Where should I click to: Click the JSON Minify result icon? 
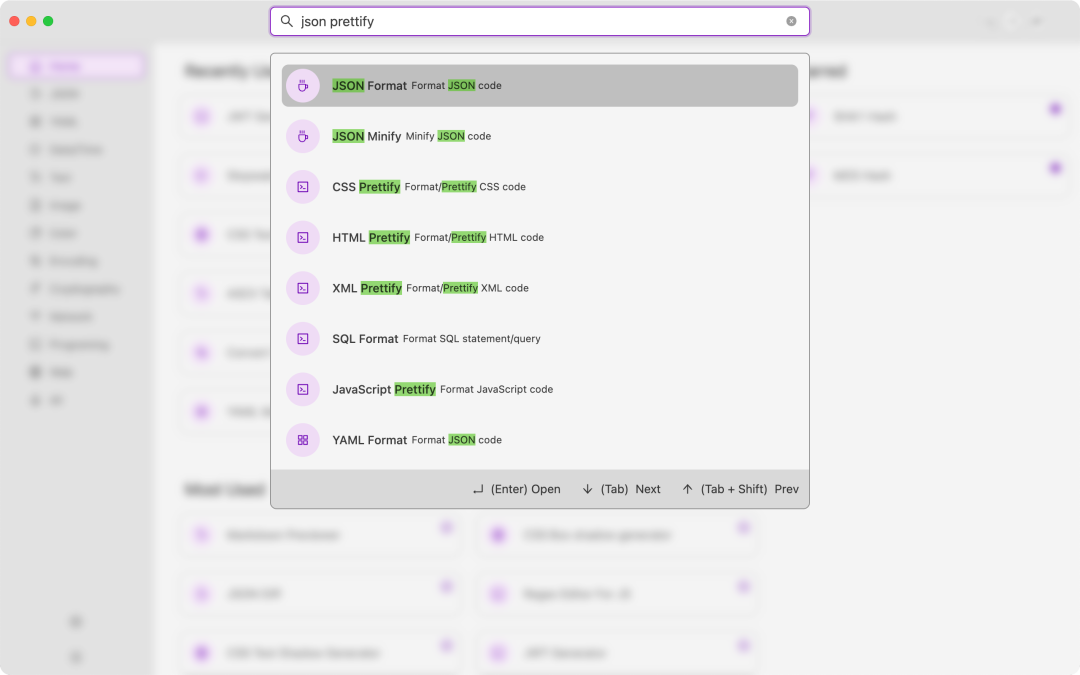(302, 136)
